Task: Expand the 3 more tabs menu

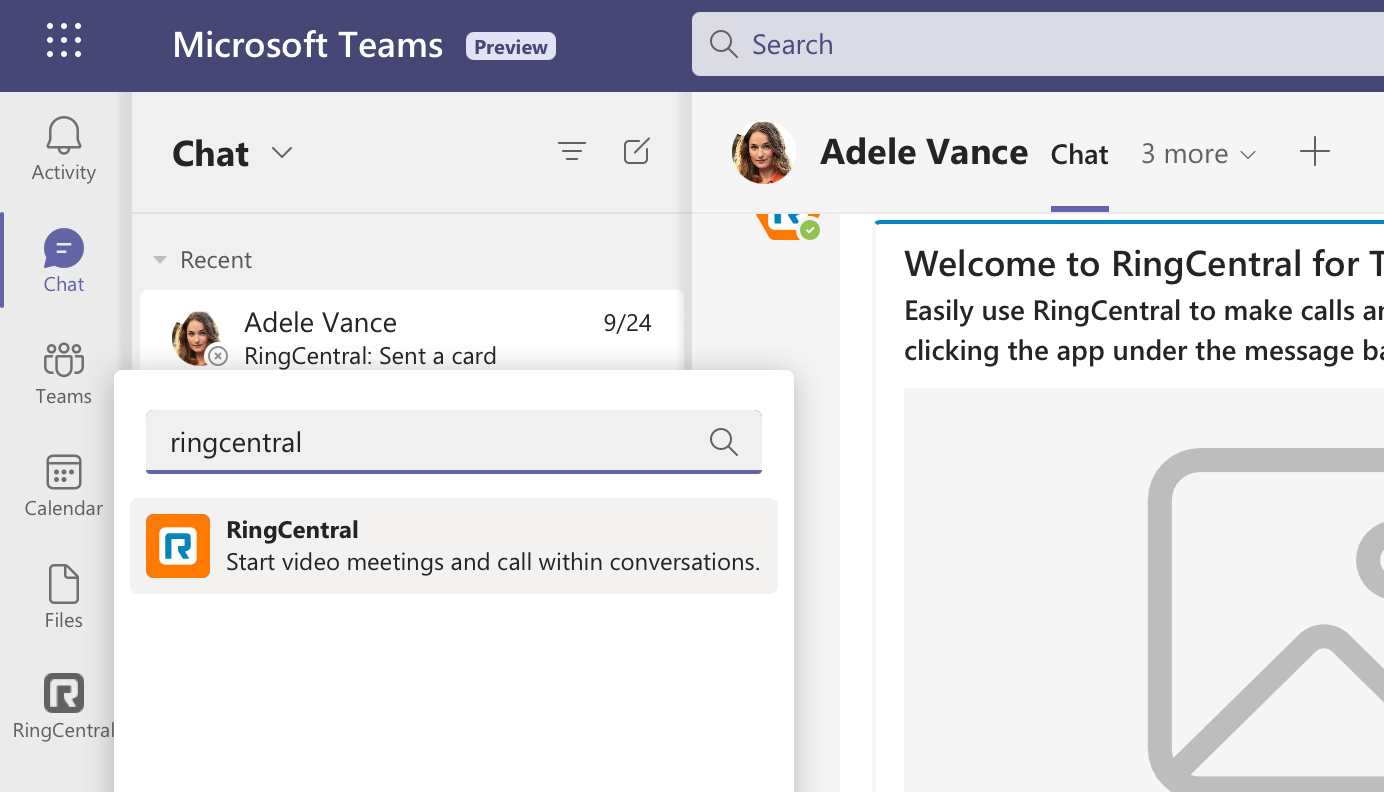Action: tap(1198, 154)
